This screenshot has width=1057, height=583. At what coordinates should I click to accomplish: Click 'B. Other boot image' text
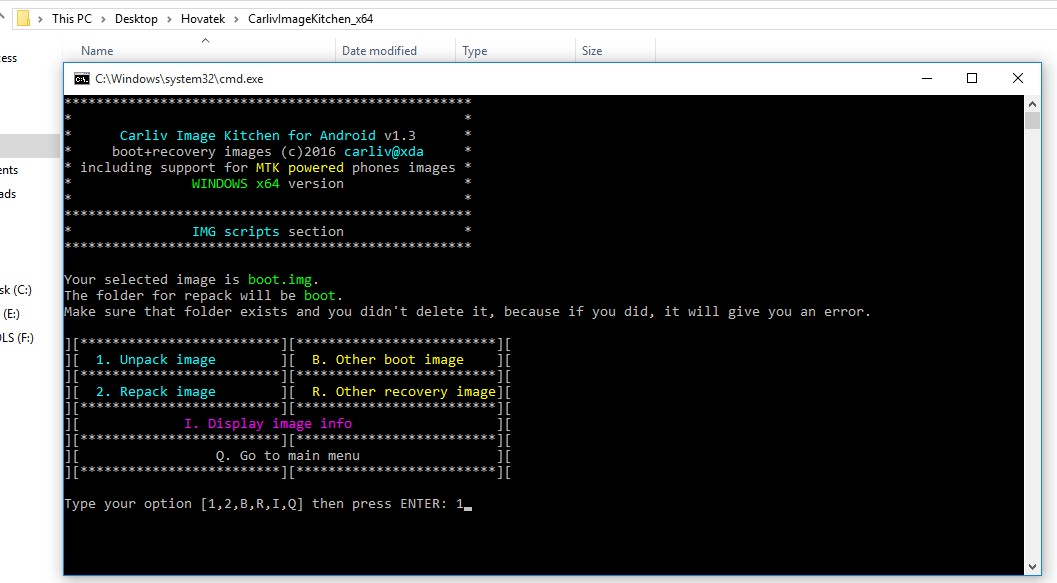388,359
